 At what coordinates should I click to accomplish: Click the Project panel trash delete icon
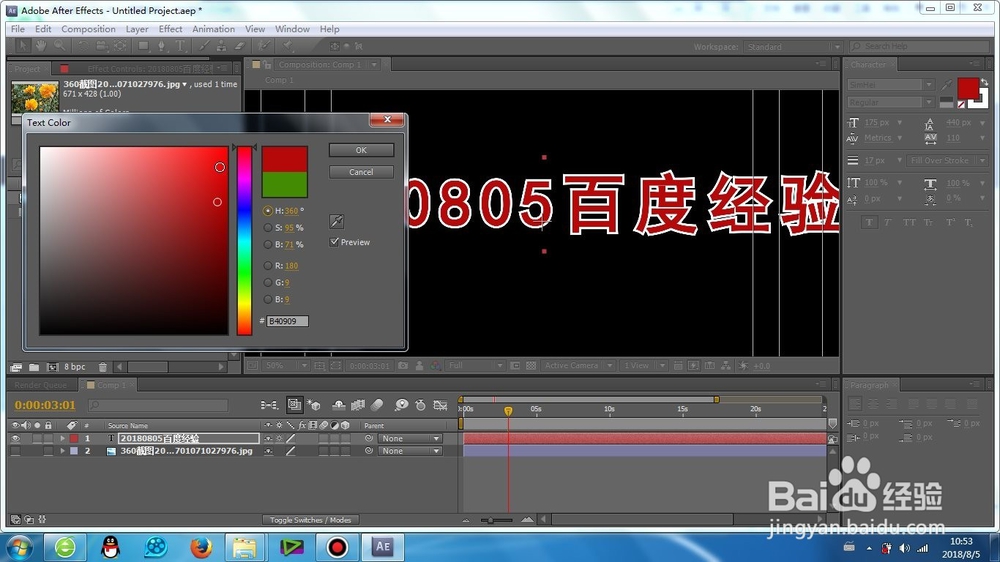pos(103,367)
